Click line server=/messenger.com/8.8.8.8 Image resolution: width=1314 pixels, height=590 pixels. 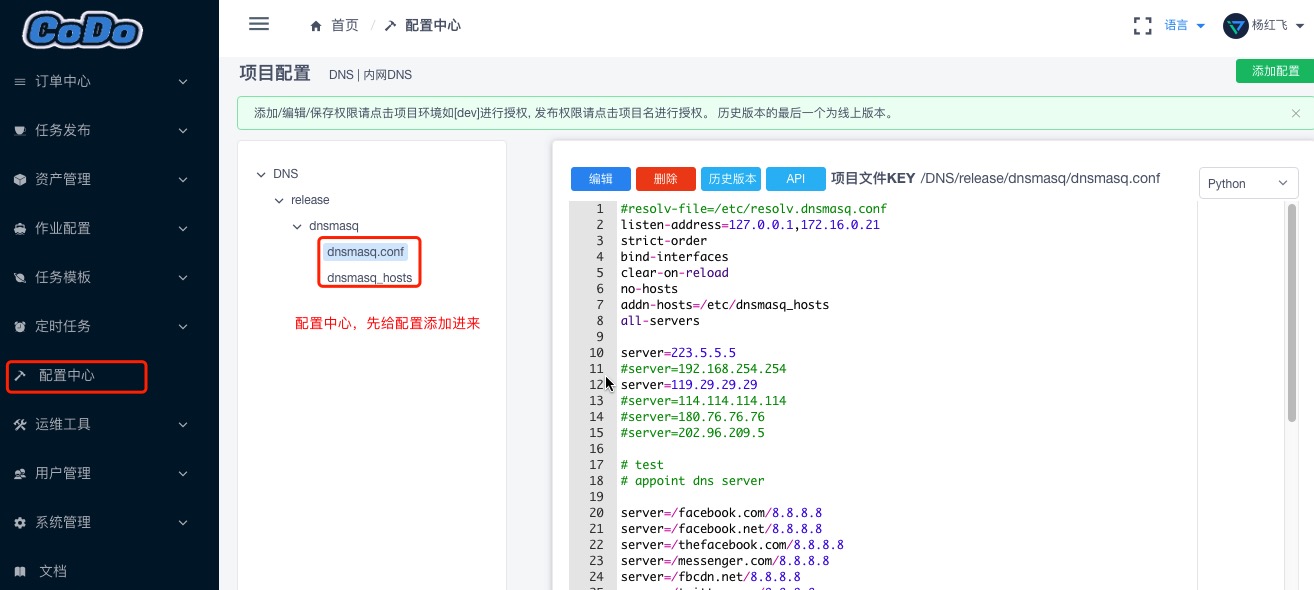[725, 561]
